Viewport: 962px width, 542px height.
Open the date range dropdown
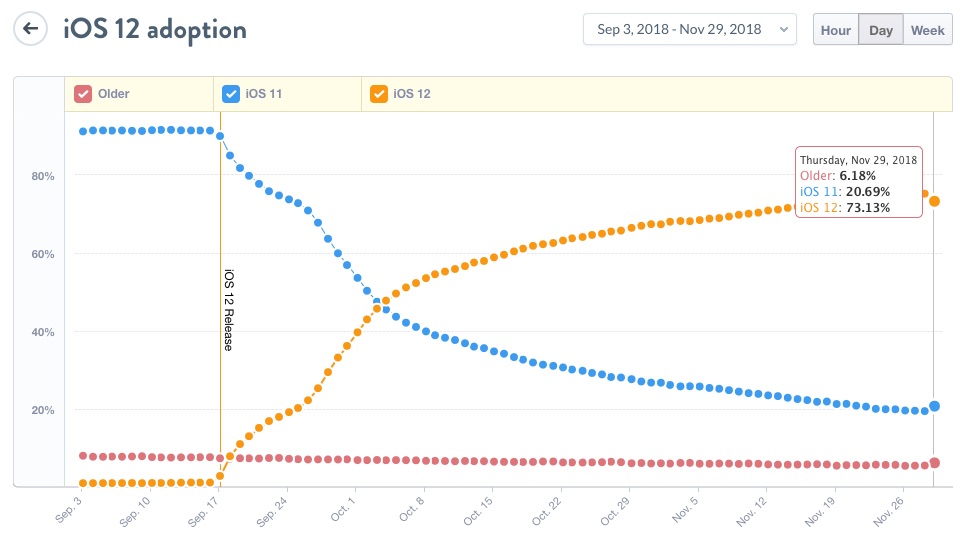pyautogui.click(x=689, y=29)
